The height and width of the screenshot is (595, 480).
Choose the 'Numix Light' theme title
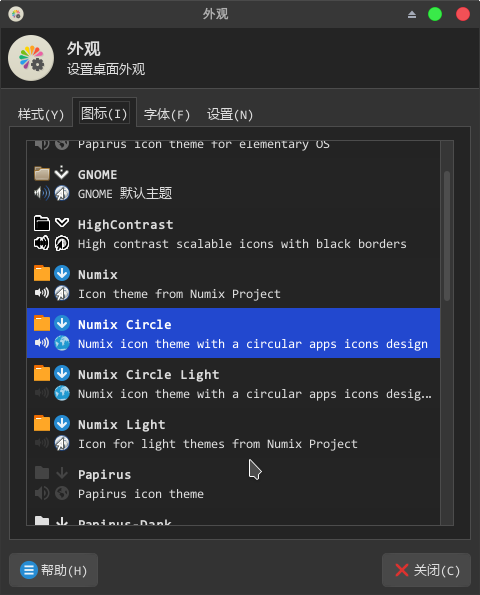pos(121,425)
